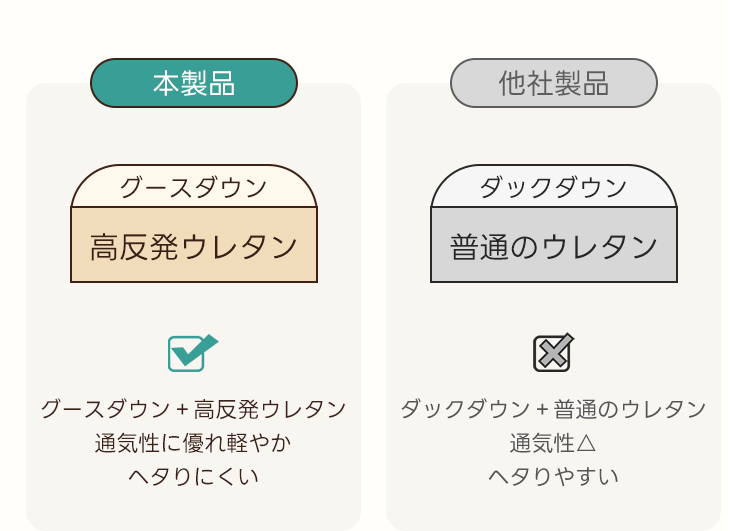Click the グースダウン + 高反発ウレタン text line
Screen dimensions: 750x531
194,409
